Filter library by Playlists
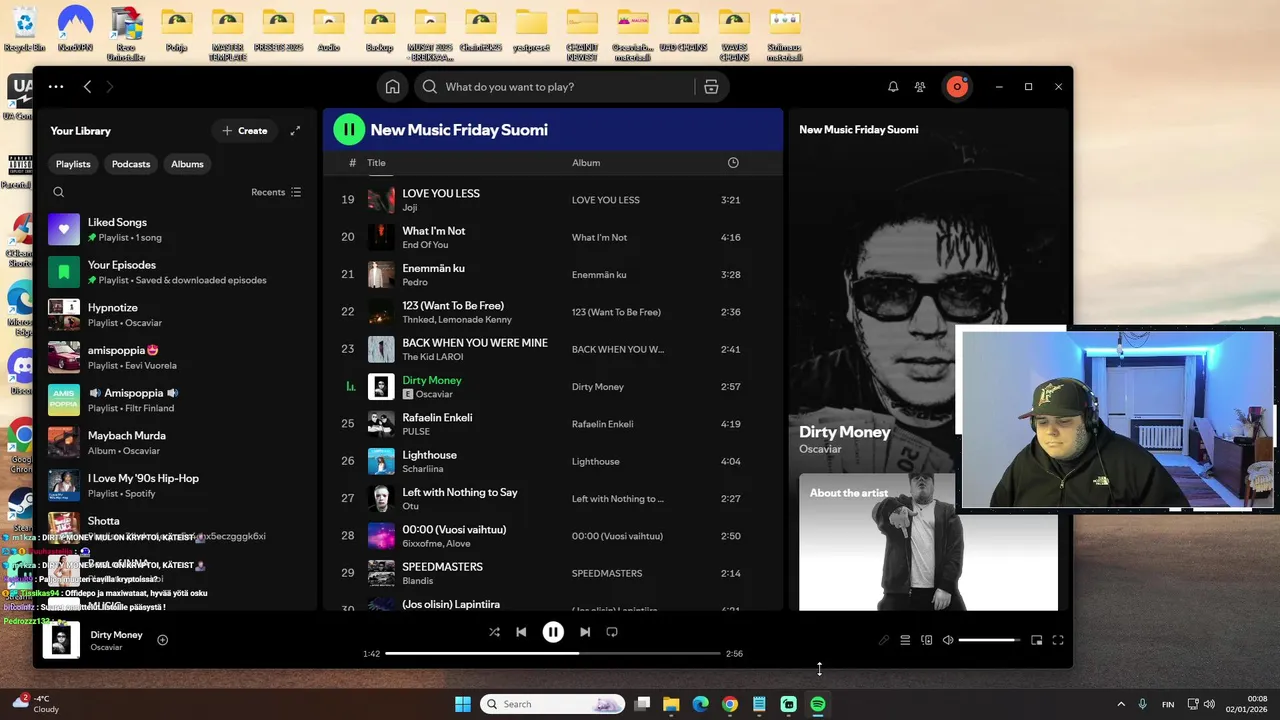The height and width of the screenshot is (720, 1280). 73,164
